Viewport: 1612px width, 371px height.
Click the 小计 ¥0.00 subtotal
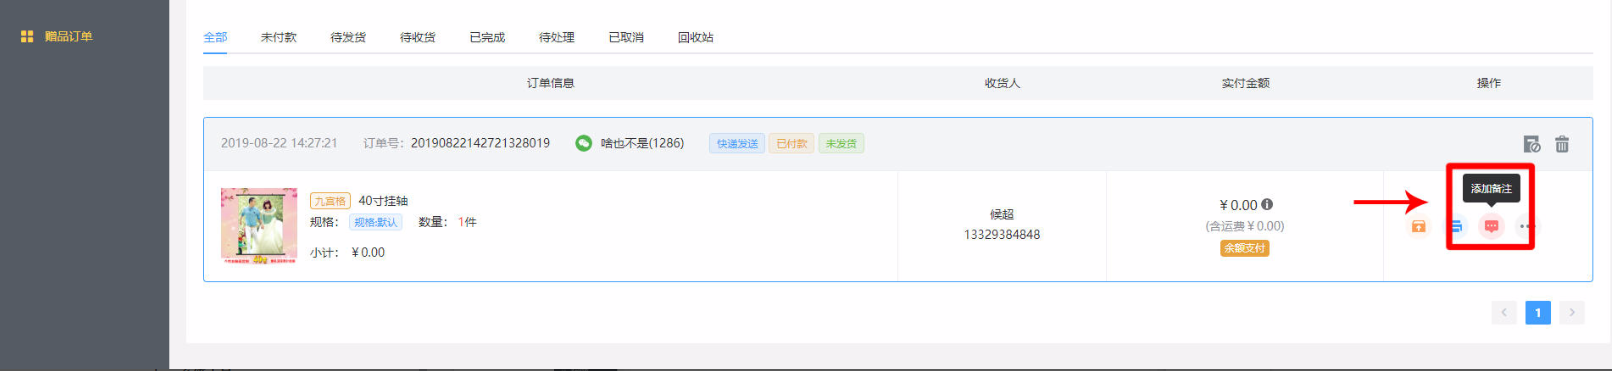tap(347, 252)
